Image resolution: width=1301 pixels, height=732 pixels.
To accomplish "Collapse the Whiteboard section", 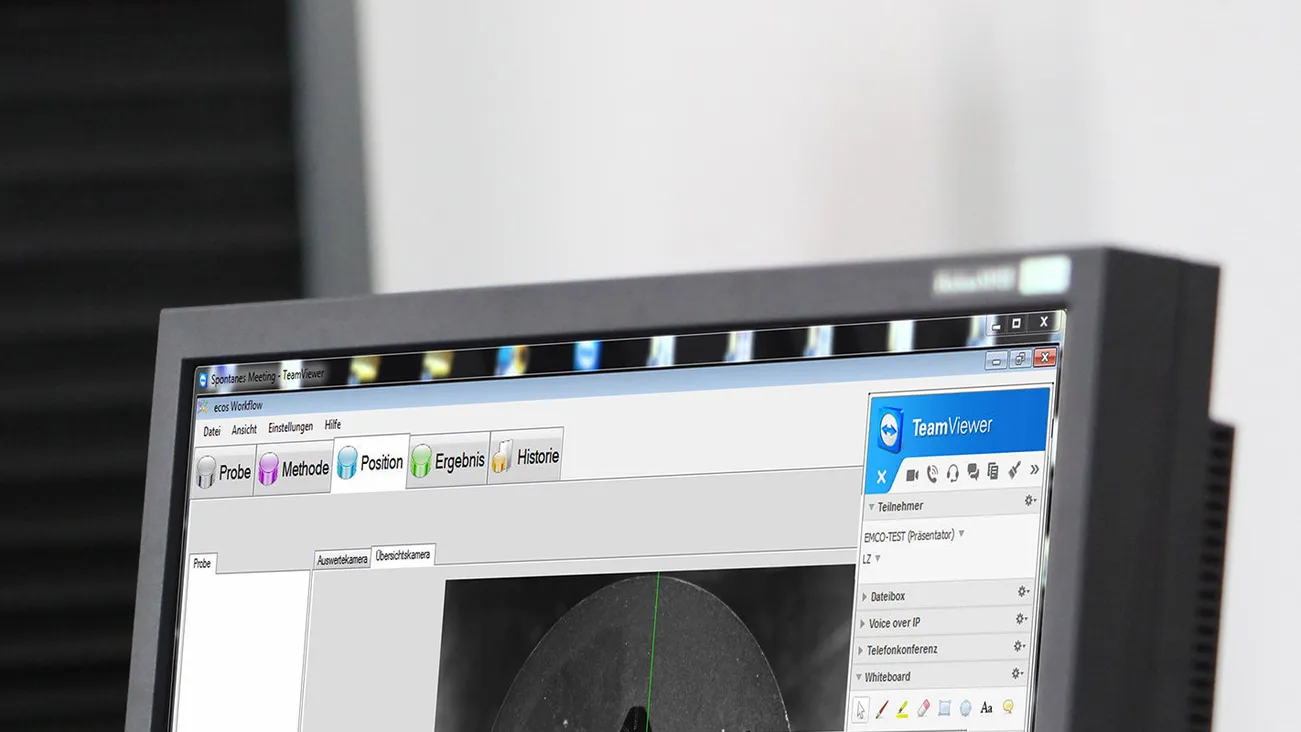I will [x=859, y=677].
